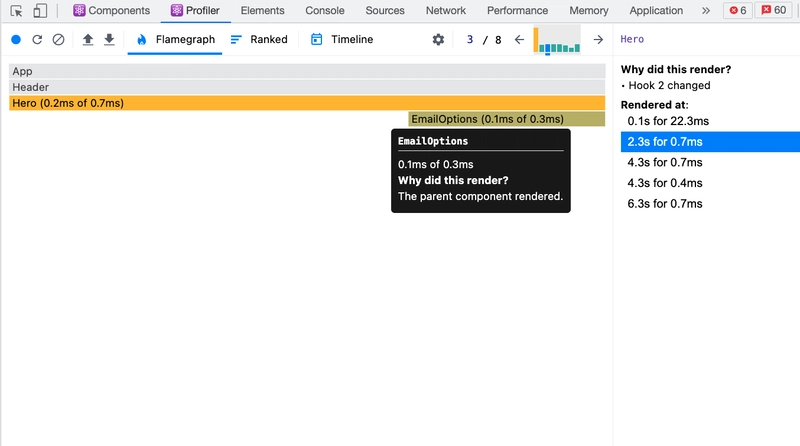Open Profiler settings gear
Viewport: 800px width, 446px height.
coord(438,39)
